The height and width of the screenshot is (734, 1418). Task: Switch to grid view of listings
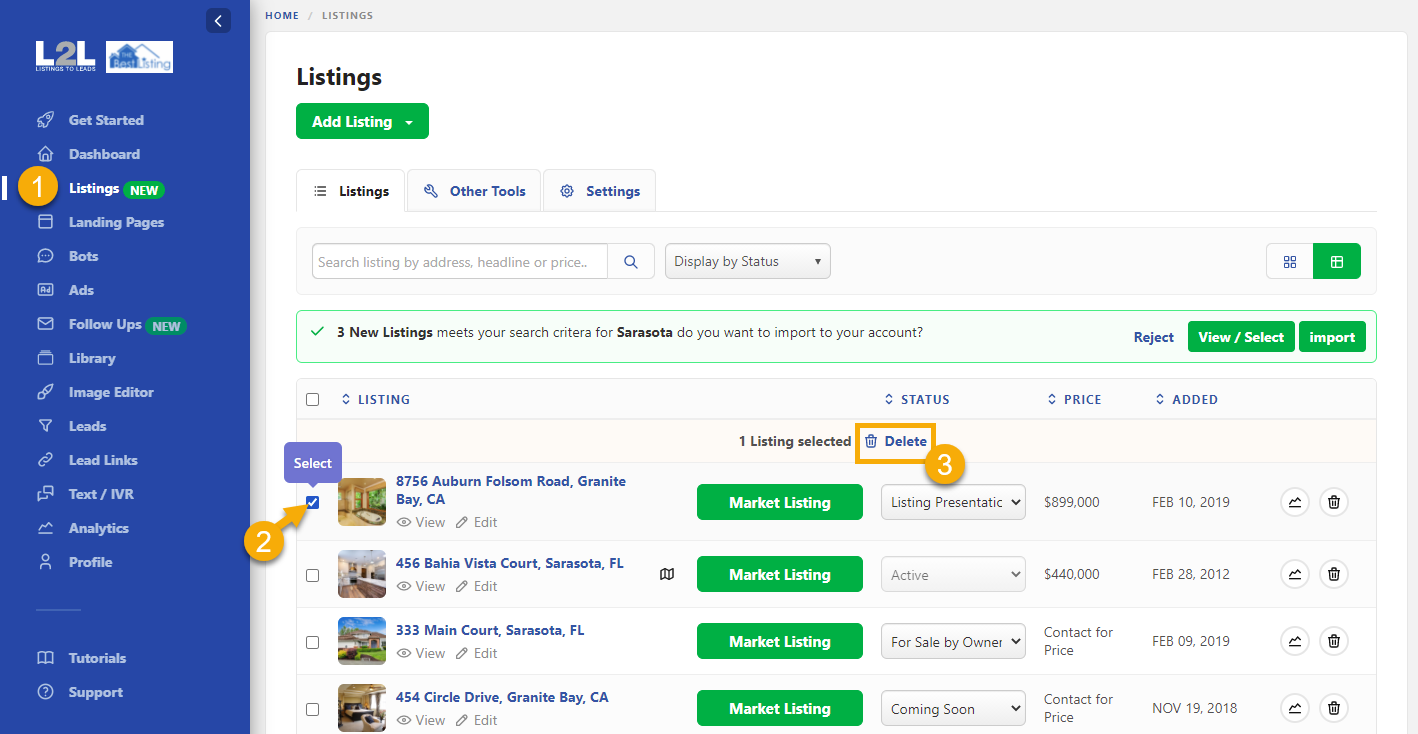(1289, 261)
